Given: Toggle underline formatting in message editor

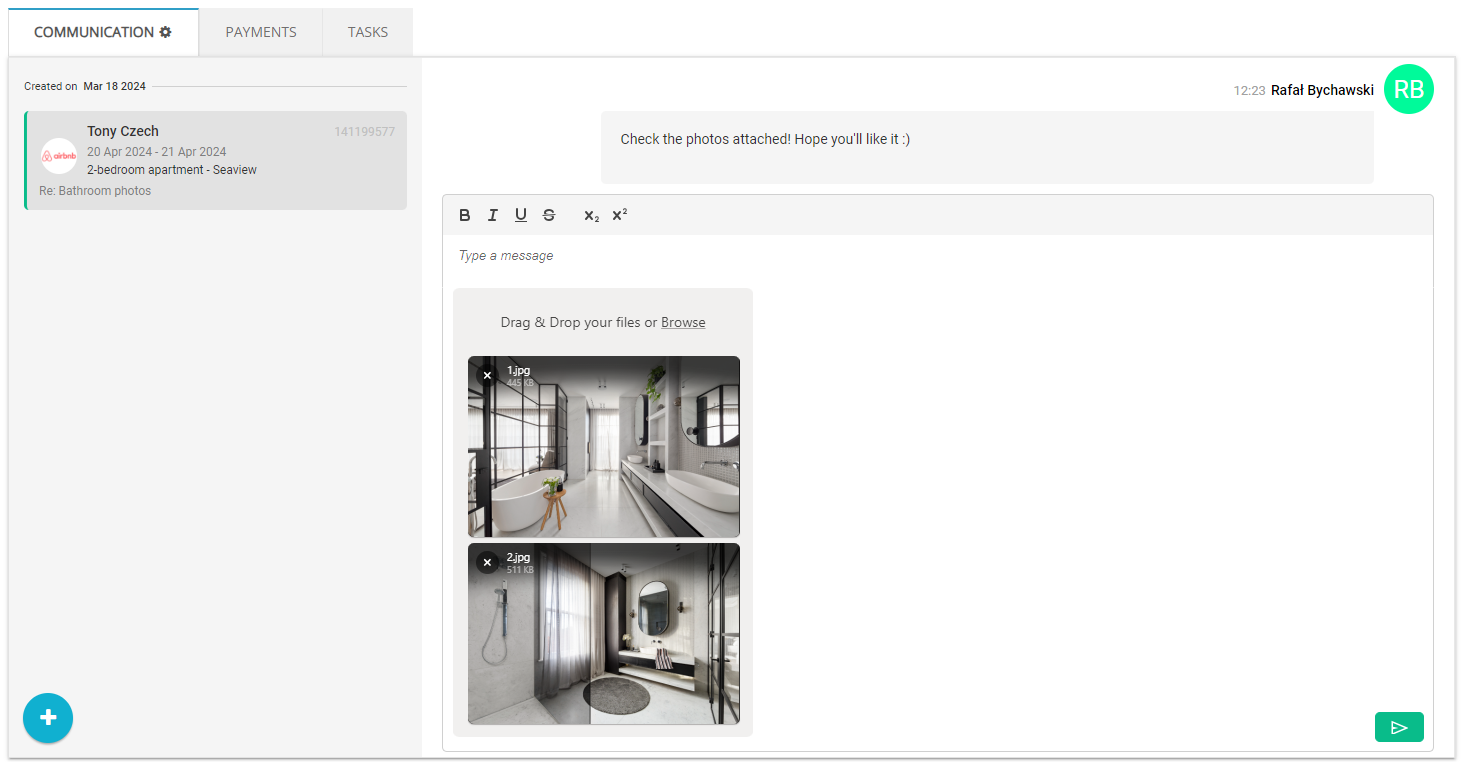Looking at the screenshot, I should (521, 215).
